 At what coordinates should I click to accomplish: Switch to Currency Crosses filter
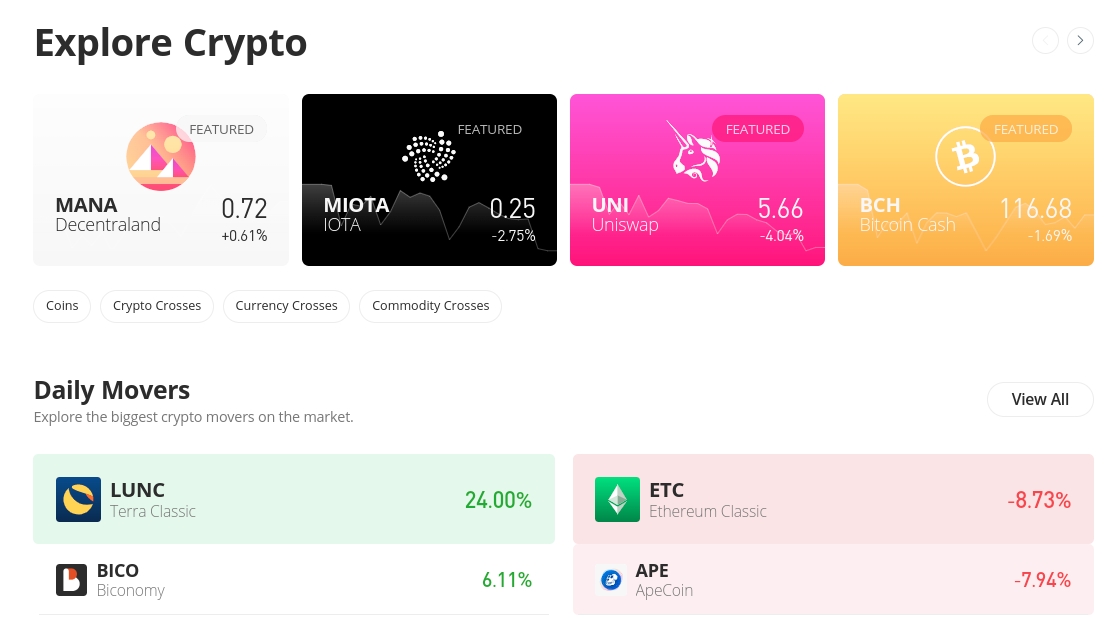[x=286, y=306]
